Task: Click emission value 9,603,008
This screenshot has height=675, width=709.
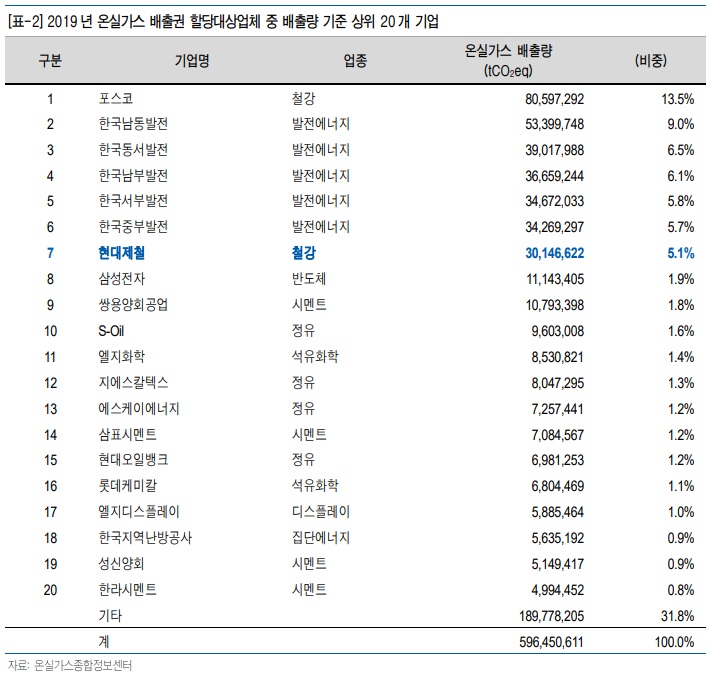Action: 558,331
